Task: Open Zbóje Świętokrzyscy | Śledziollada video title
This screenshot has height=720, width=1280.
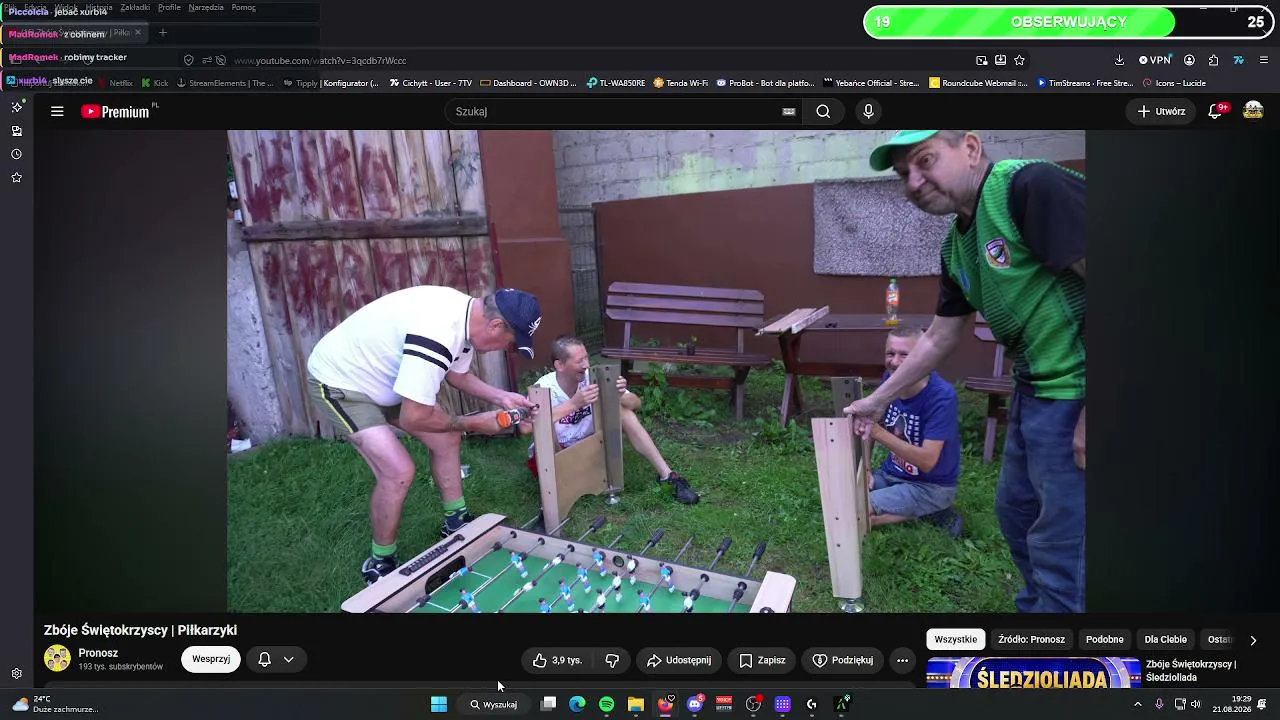Action: tap(1191, 671)
